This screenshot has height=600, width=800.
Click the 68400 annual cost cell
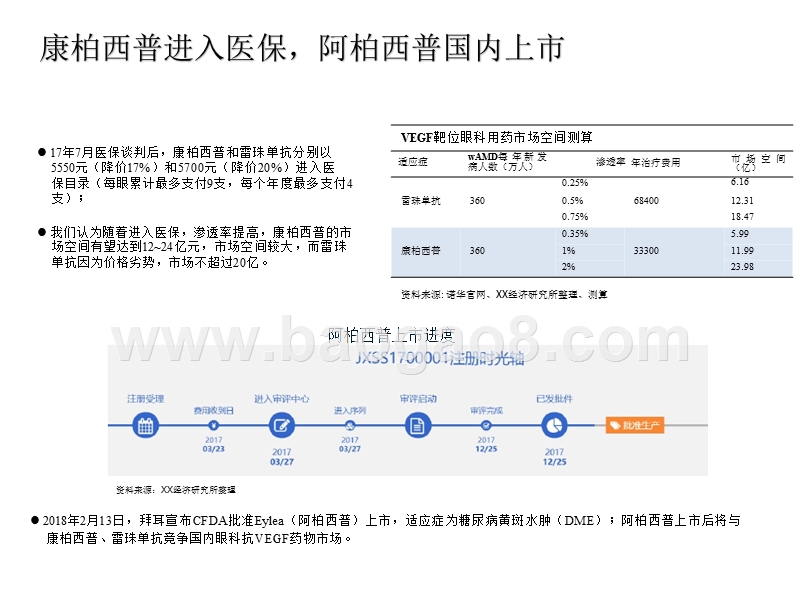click(646, 201)
